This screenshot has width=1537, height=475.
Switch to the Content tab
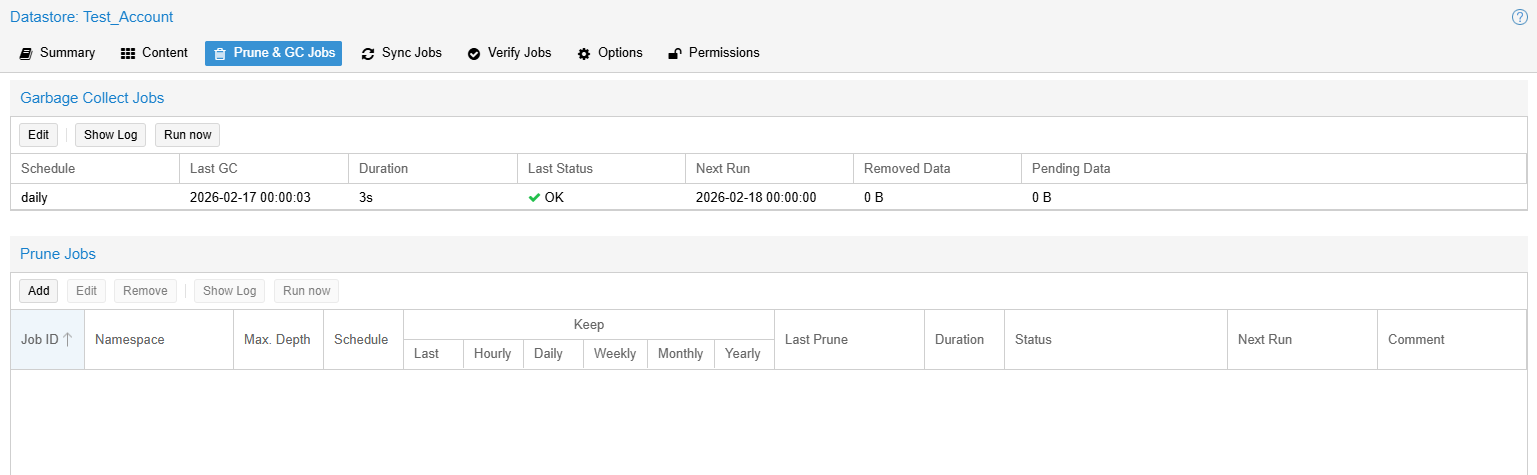click(x=154, y=53)
